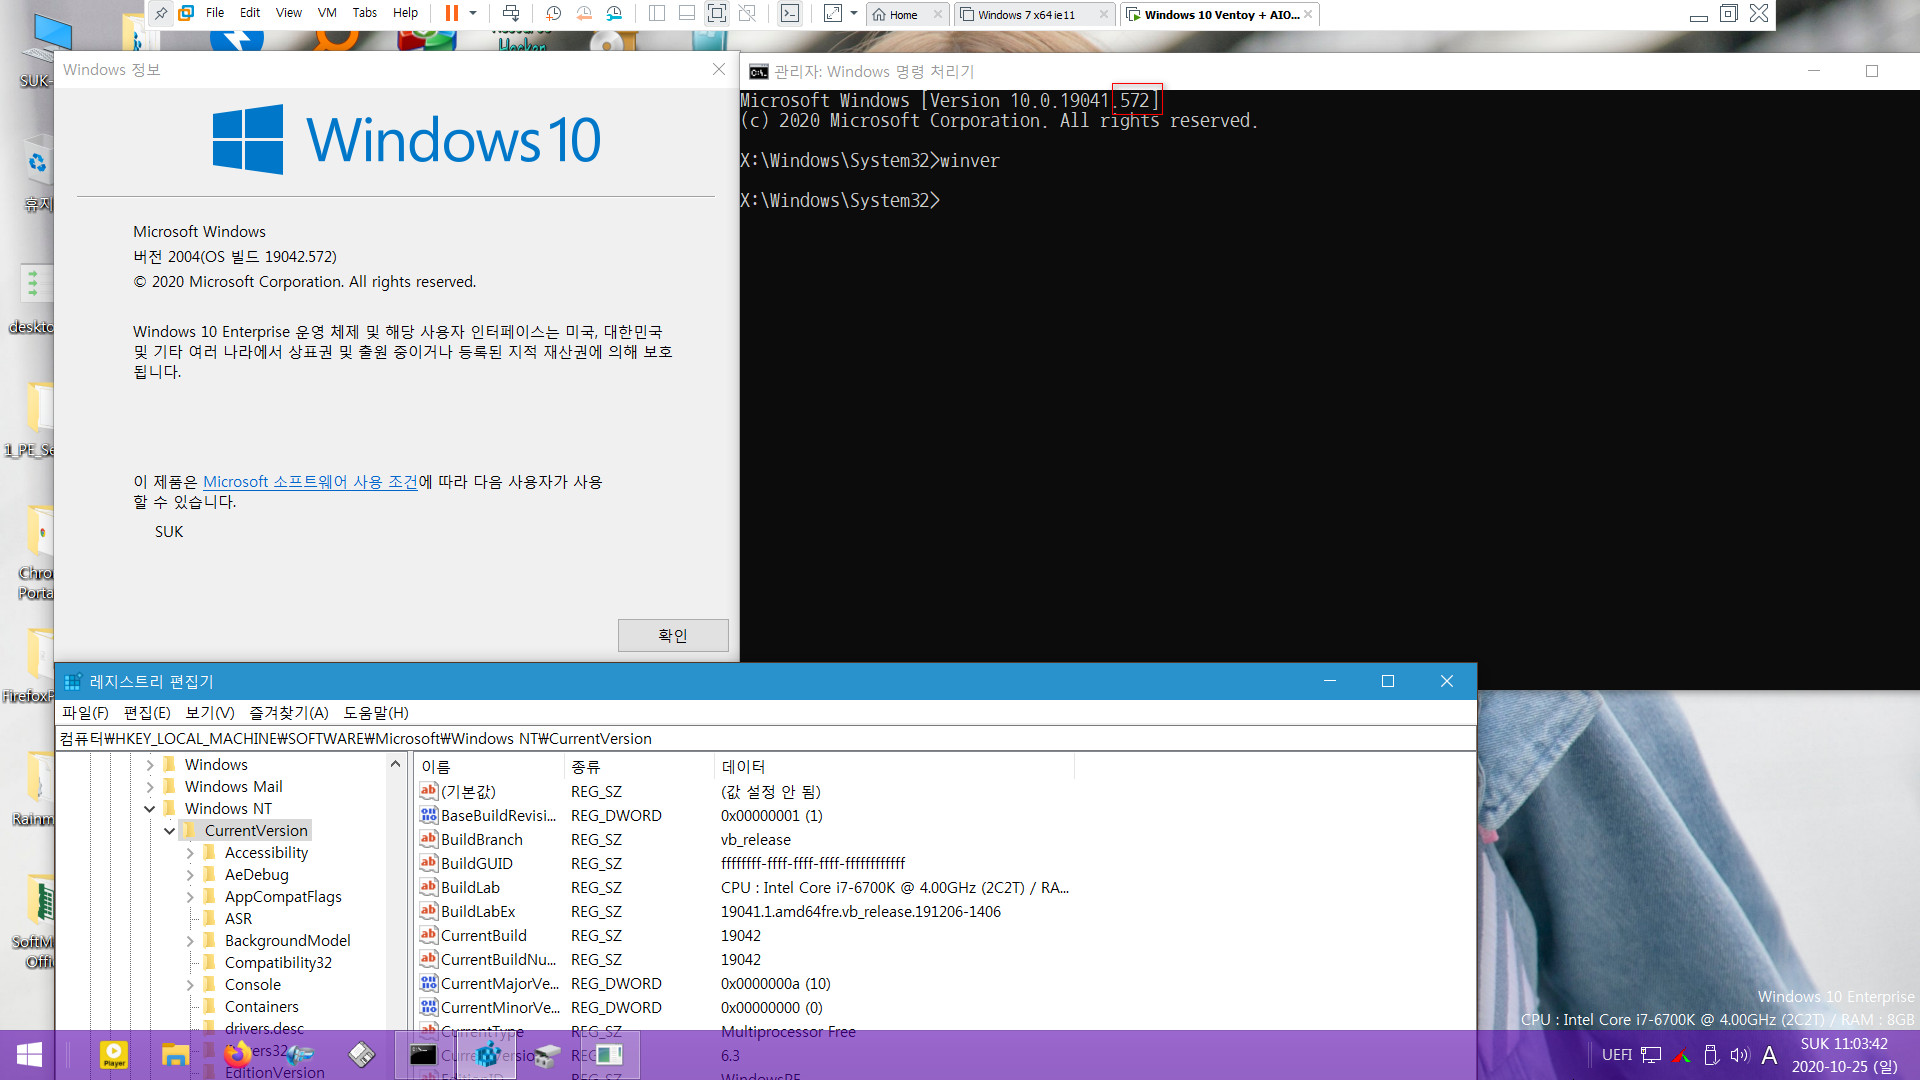
Task: Open 즐겨찾기(A) menu in registry editor
Action: coord(289,713)
